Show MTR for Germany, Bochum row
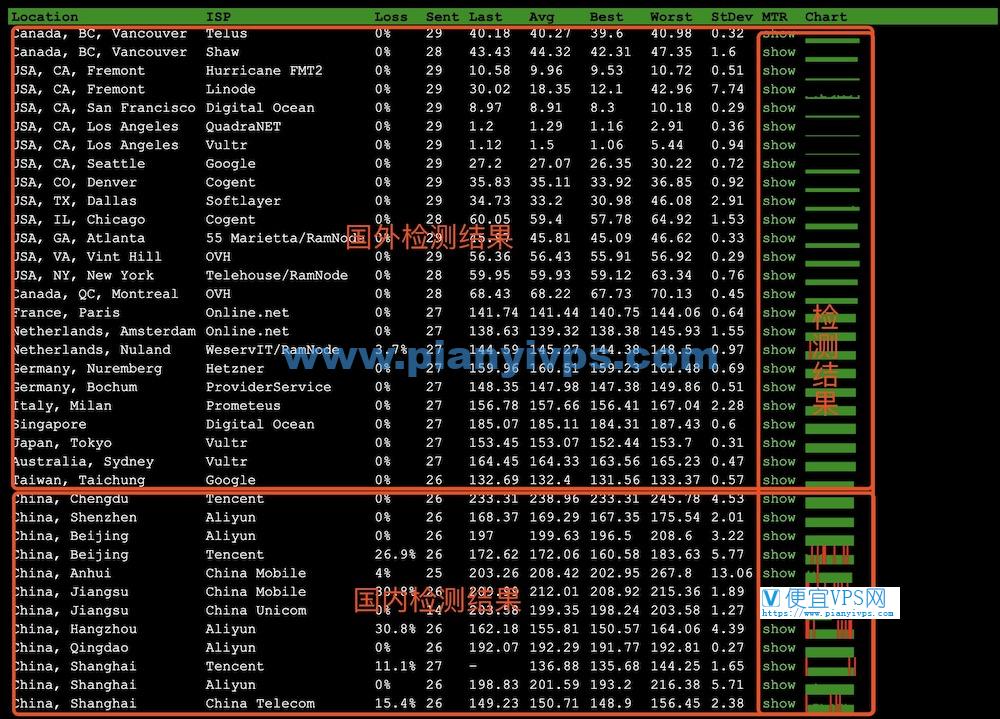Viewport: 1000px width, 719px height. 779,387
